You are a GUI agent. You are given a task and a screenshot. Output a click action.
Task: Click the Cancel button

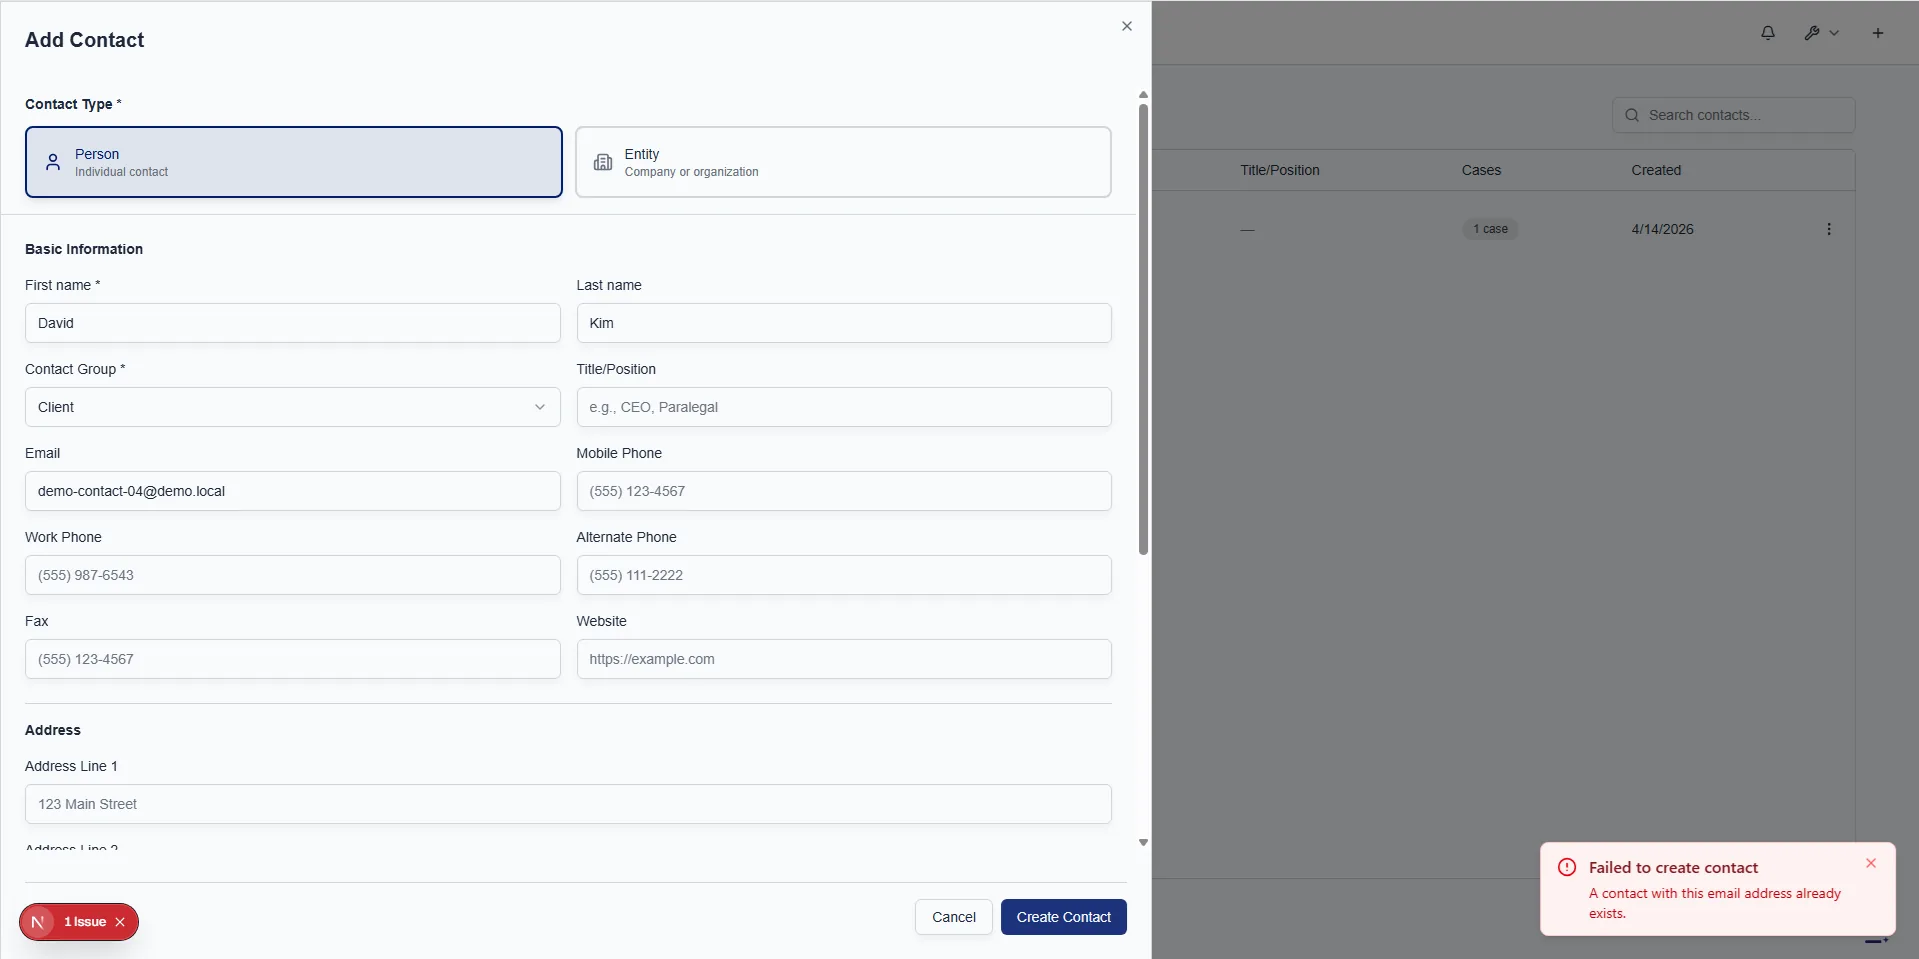[954, 917]
